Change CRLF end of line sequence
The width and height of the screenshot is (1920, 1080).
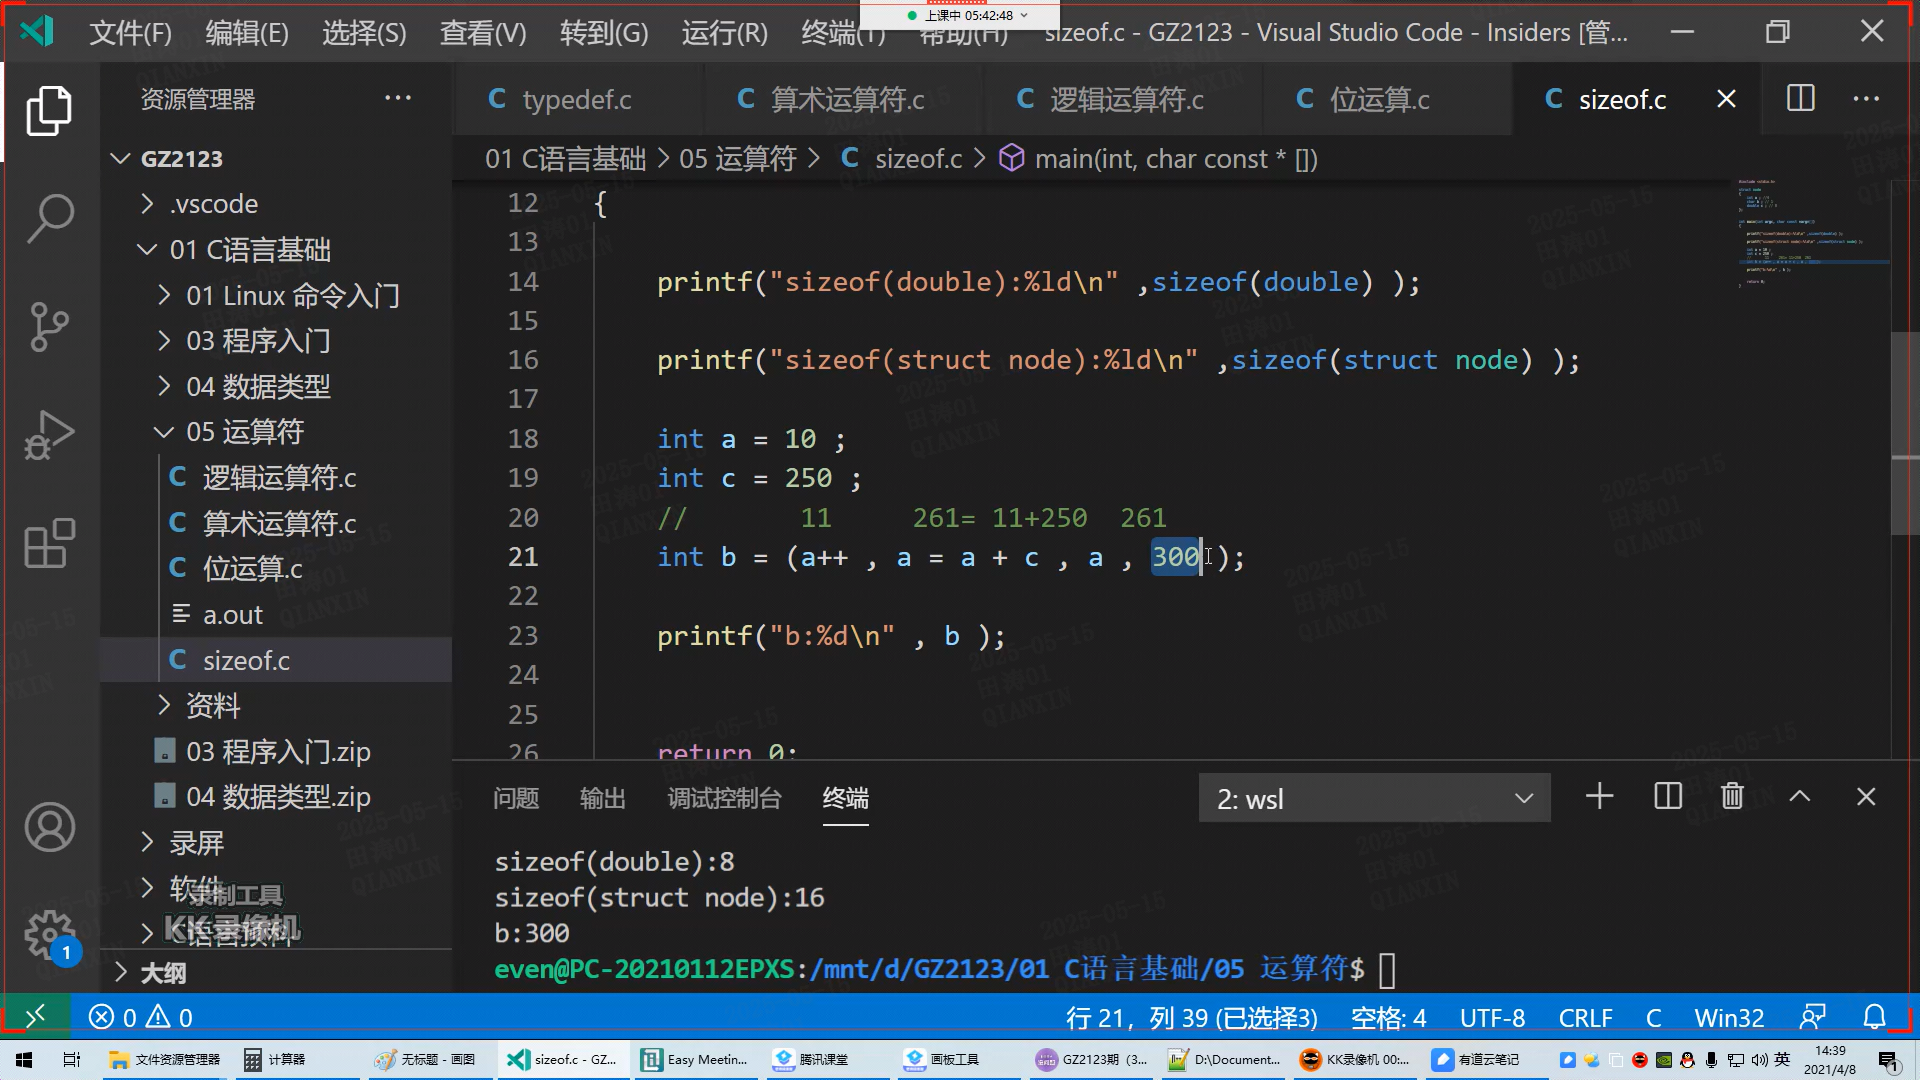tap(1585, 1017)
